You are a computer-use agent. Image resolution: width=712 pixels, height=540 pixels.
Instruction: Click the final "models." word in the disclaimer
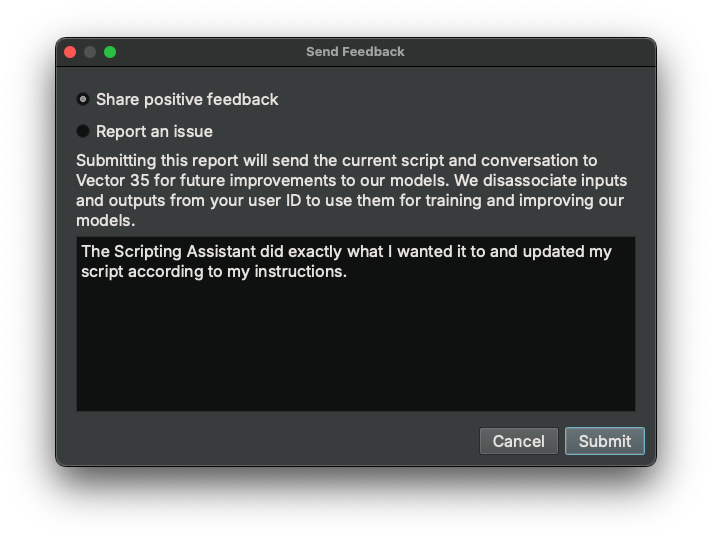(103, 220)
